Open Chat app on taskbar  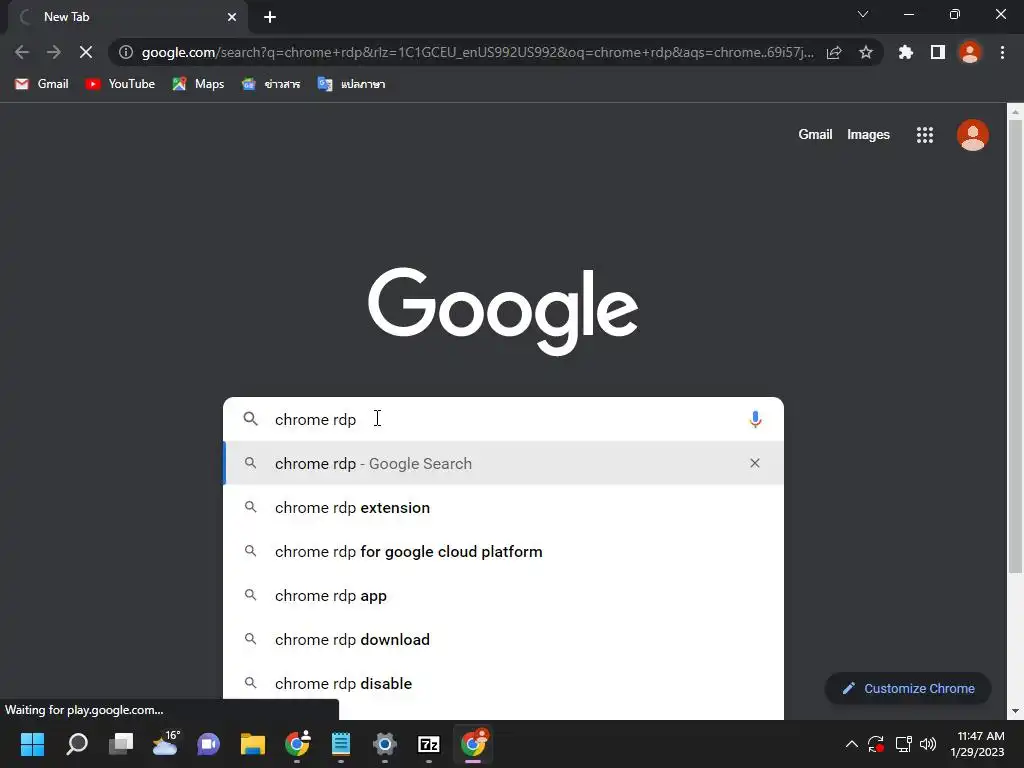click(208, 744)
